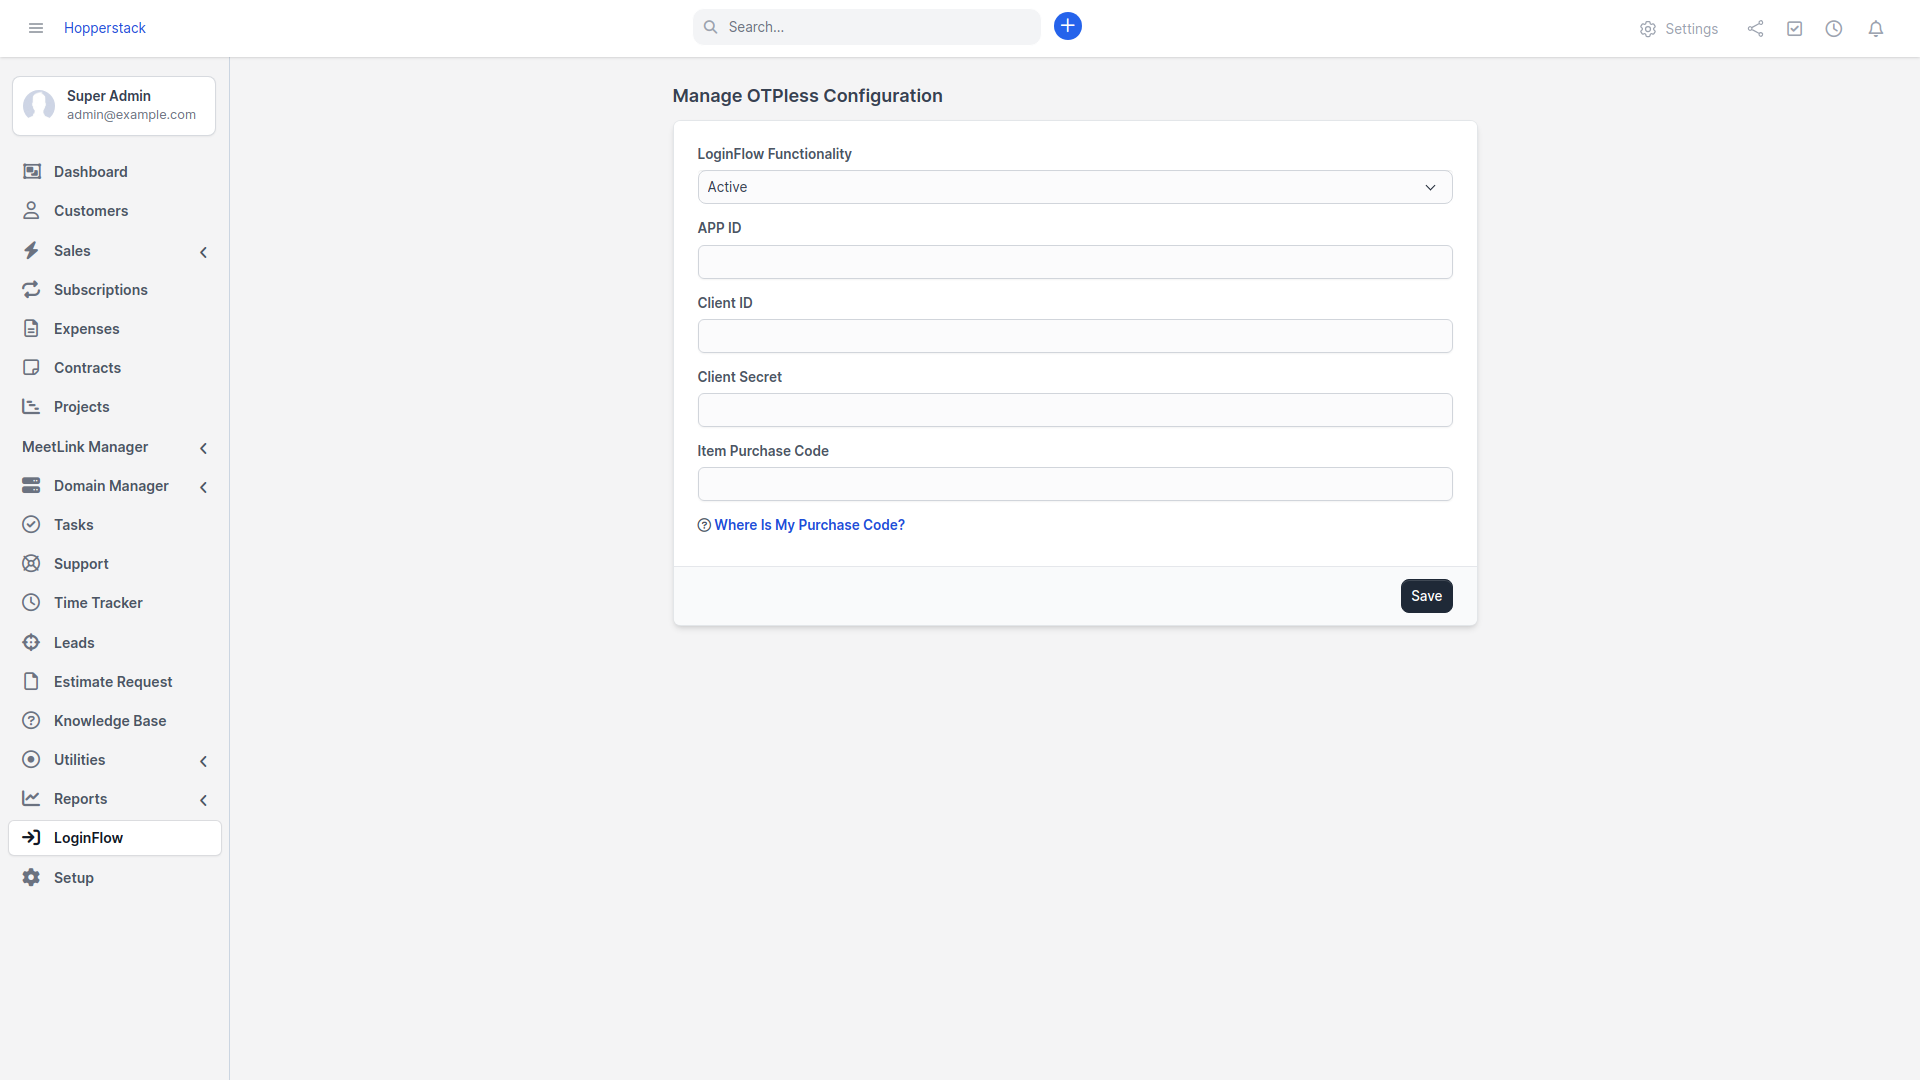The width and height of the screenshot is (1920, 1080).
Task: Click into the Client Secret field
Action: click(x=1074, y=410)
